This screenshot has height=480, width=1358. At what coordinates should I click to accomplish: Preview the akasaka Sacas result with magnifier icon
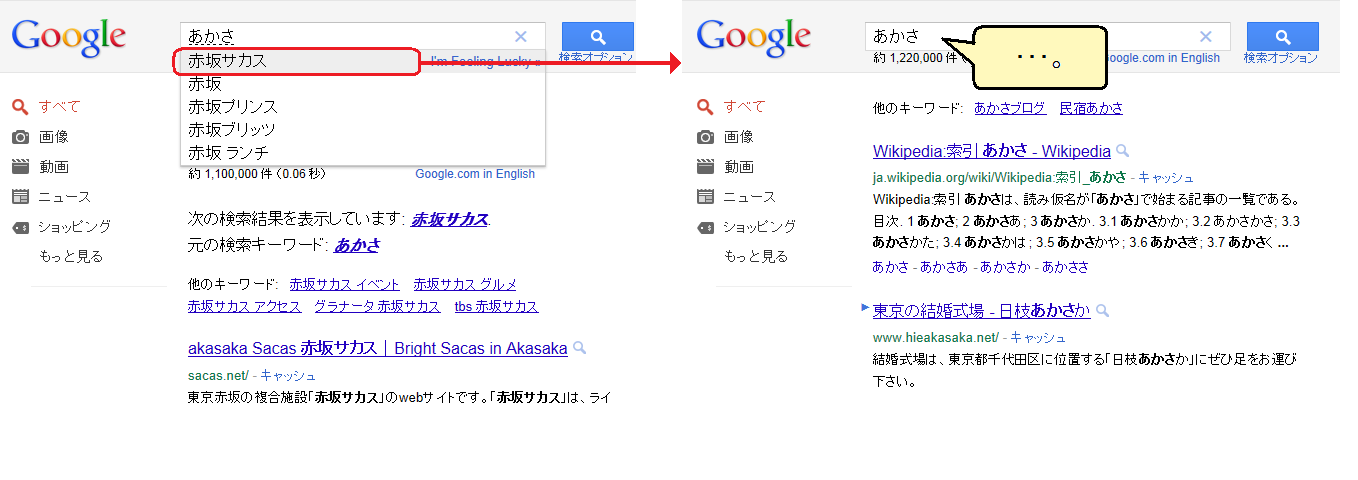(579, 348)
